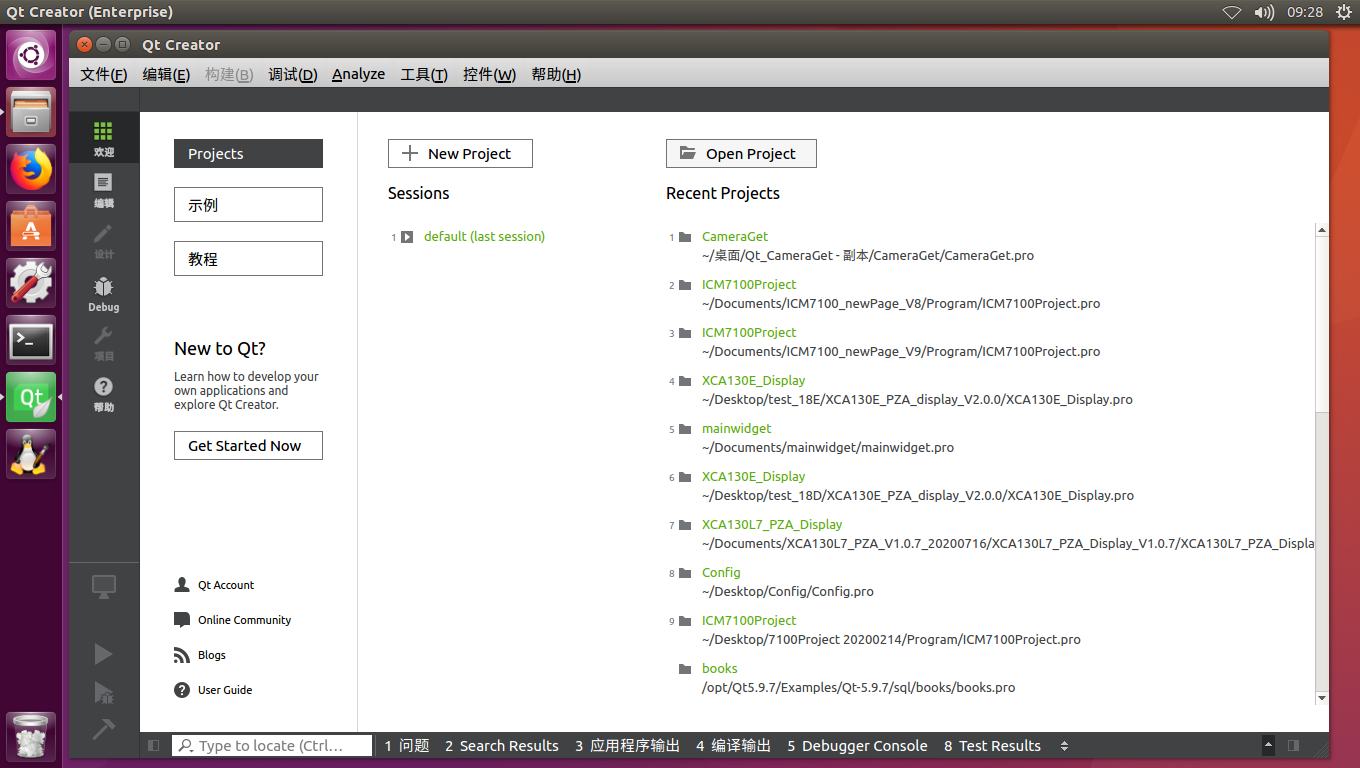Click the Online Community chat icon

click(182, 620)
